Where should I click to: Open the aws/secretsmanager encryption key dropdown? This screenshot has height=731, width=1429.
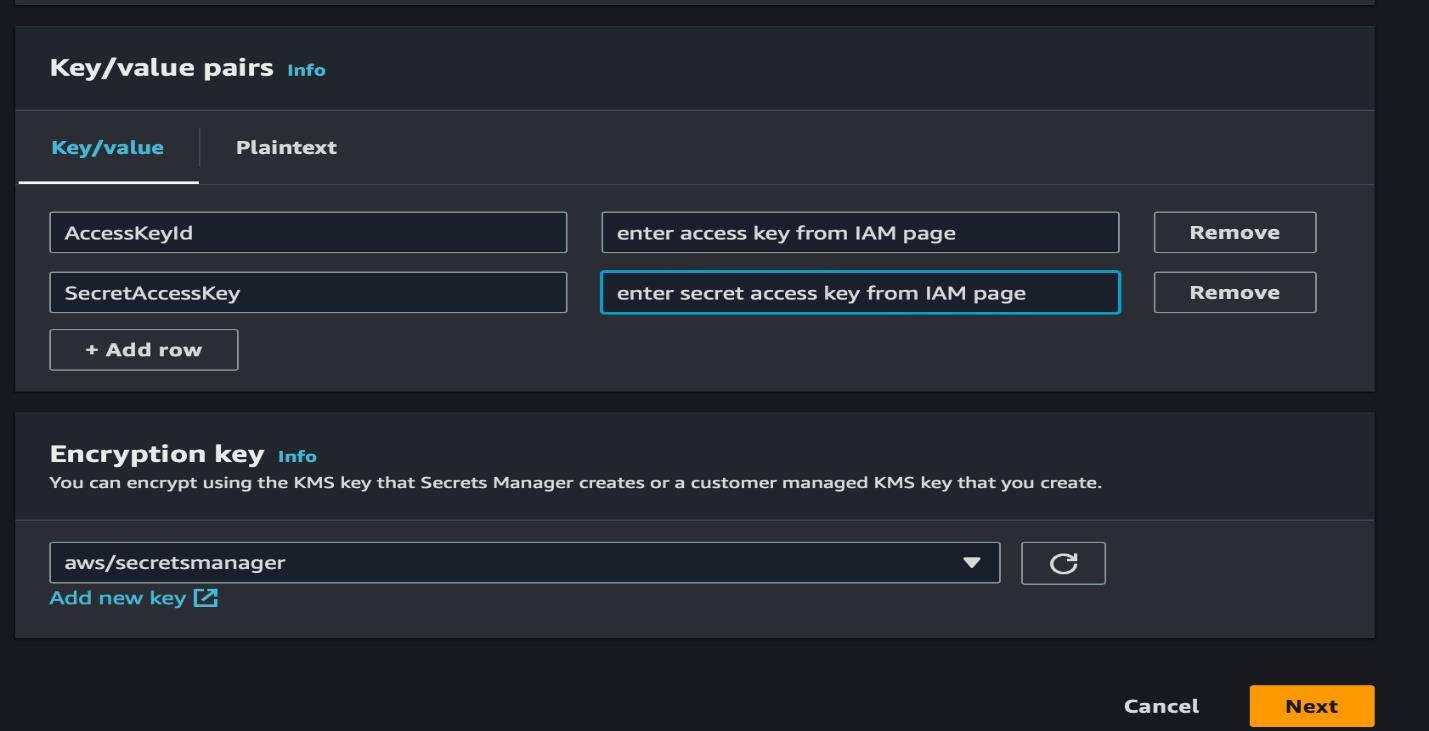point(525,562)
